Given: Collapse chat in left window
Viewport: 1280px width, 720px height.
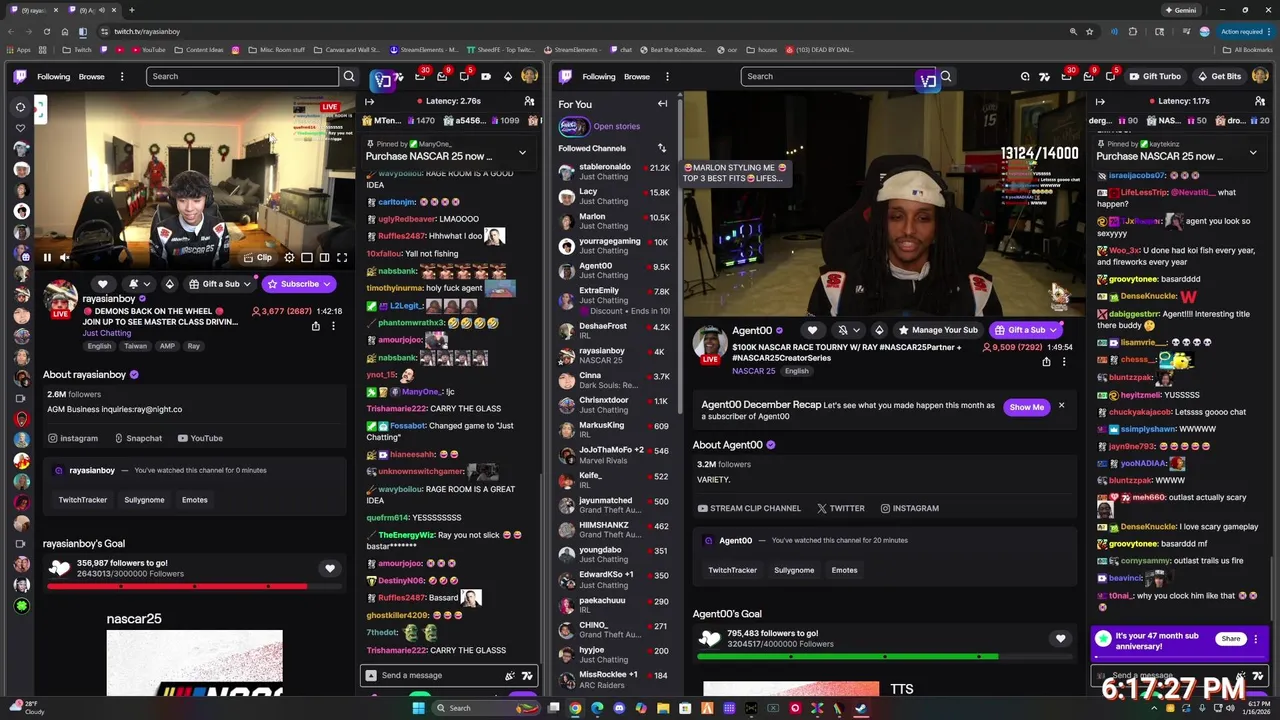Looking at the screenshot, I should coord(370,101).
